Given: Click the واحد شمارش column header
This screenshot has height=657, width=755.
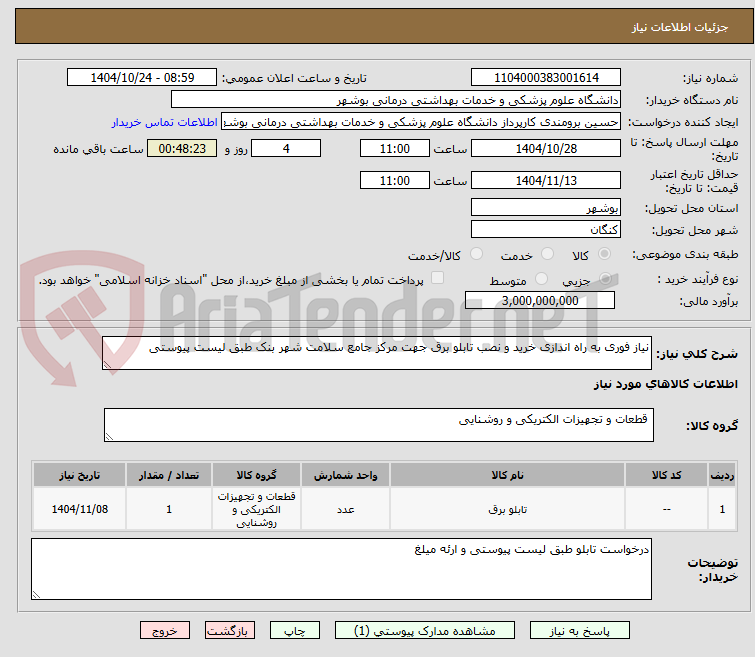Looking at the screenshot, I should (346, 475).
